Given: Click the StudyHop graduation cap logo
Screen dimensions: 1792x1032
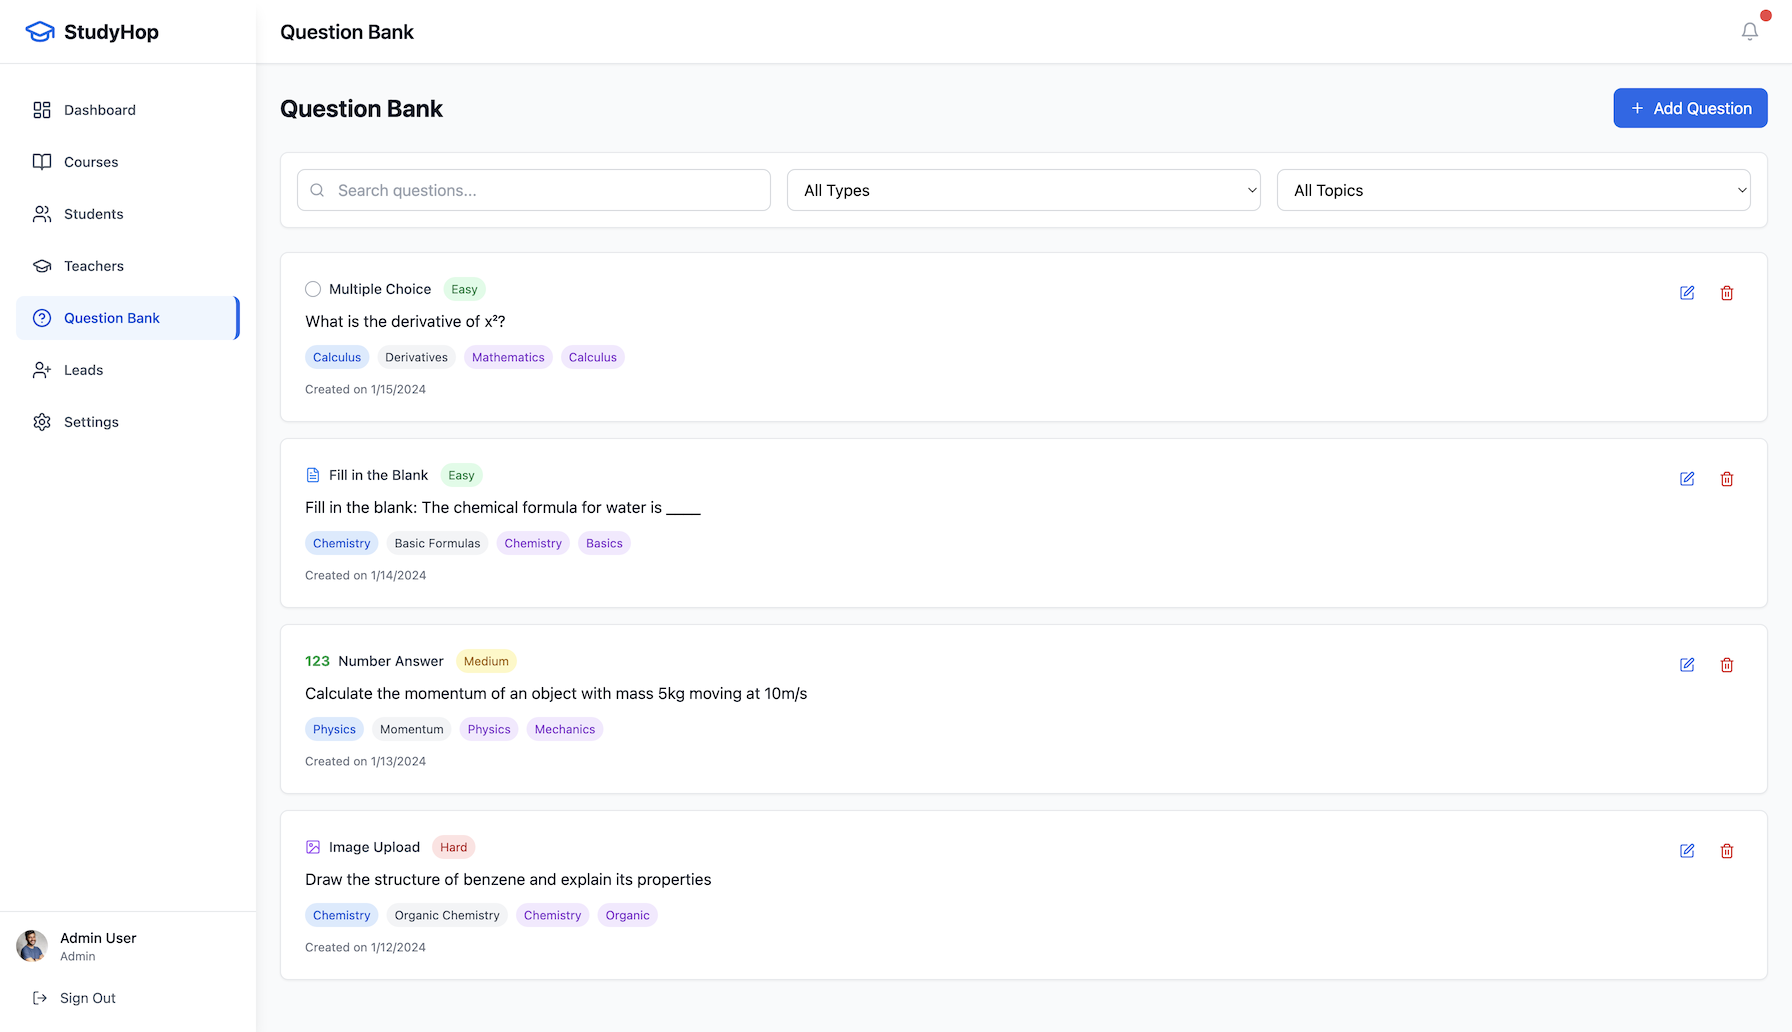Looking at the screenshot, I should (x=40, y=32).
